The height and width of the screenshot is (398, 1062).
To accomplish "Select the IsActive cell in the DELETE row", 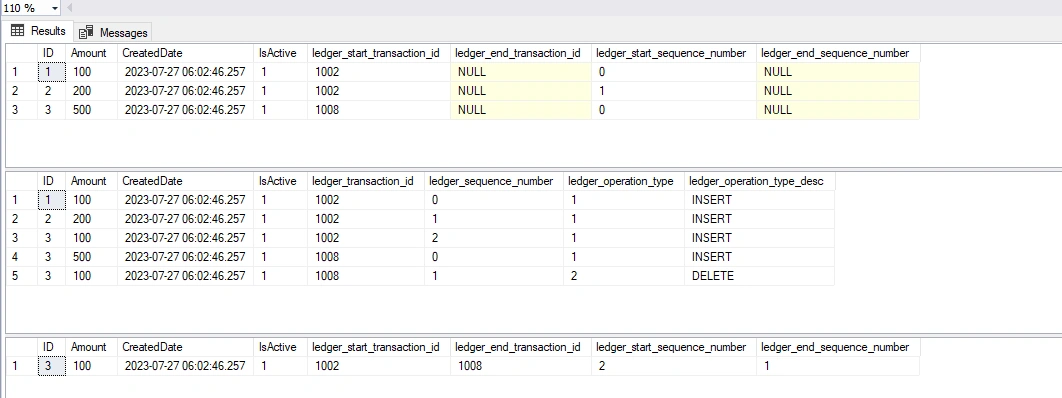I will point(280,275).
